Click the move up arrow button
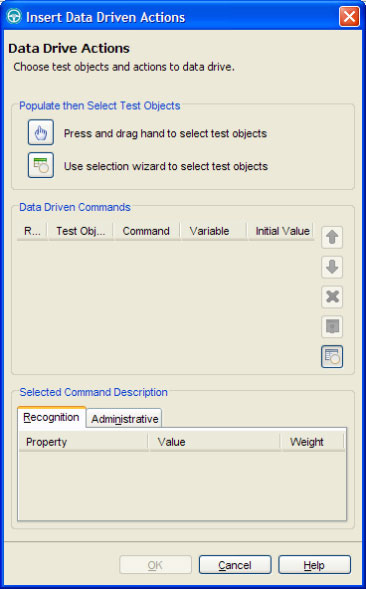 332,237
